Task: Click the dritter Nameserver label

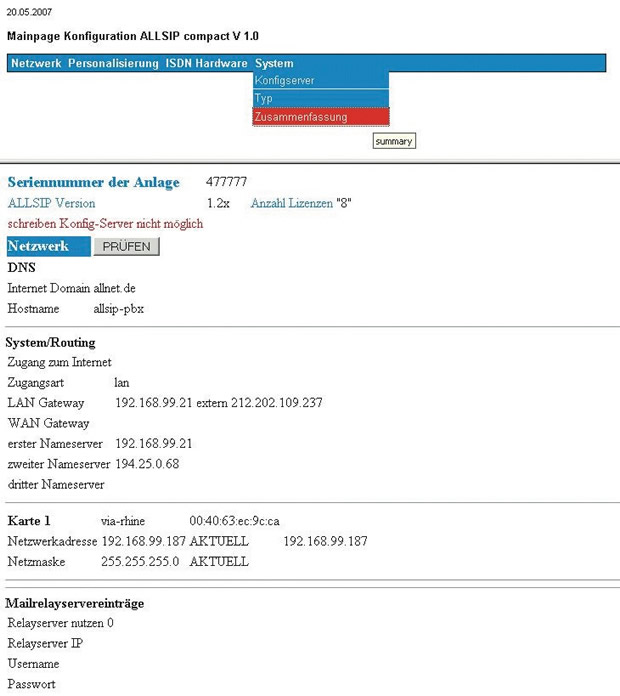Action: [x=56, y=484]
